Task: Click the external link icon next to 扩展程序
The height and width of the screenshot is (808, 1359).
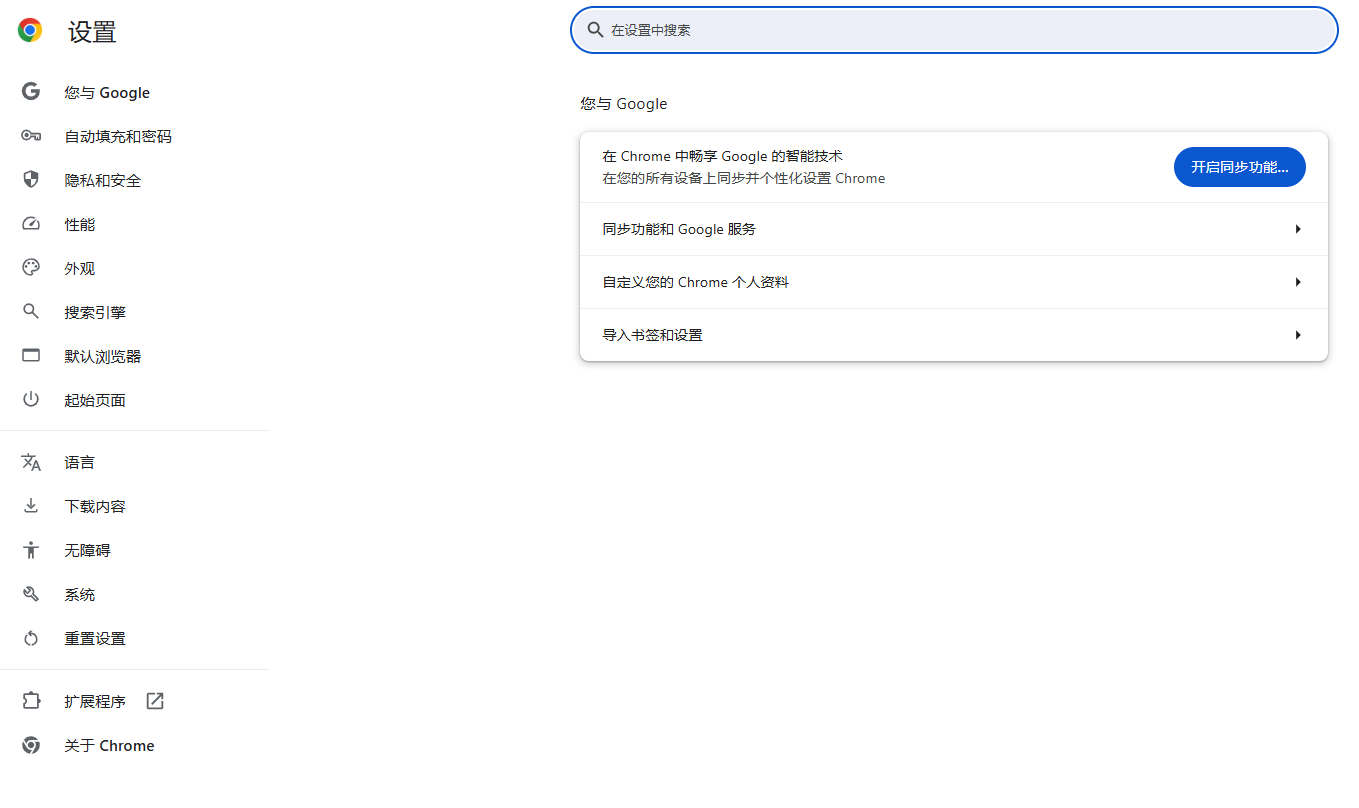Action: [x=155, y=701]
